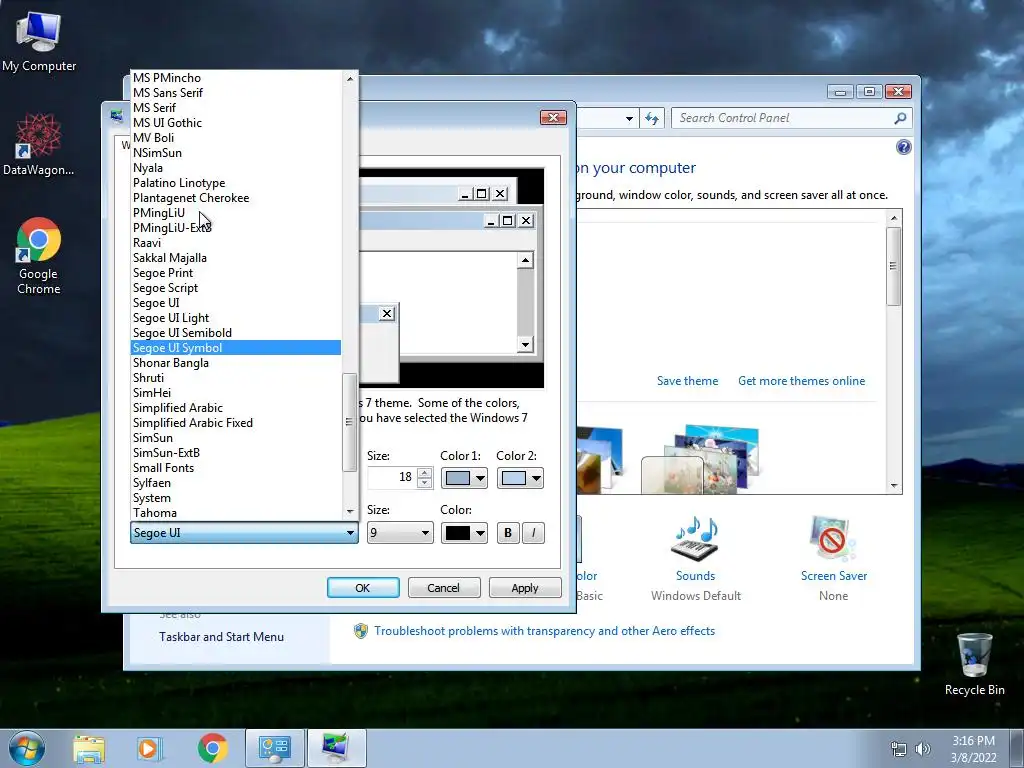Click themes list scrollbar down arrow
Screen dimensions: 1024x768
[894, 486]
